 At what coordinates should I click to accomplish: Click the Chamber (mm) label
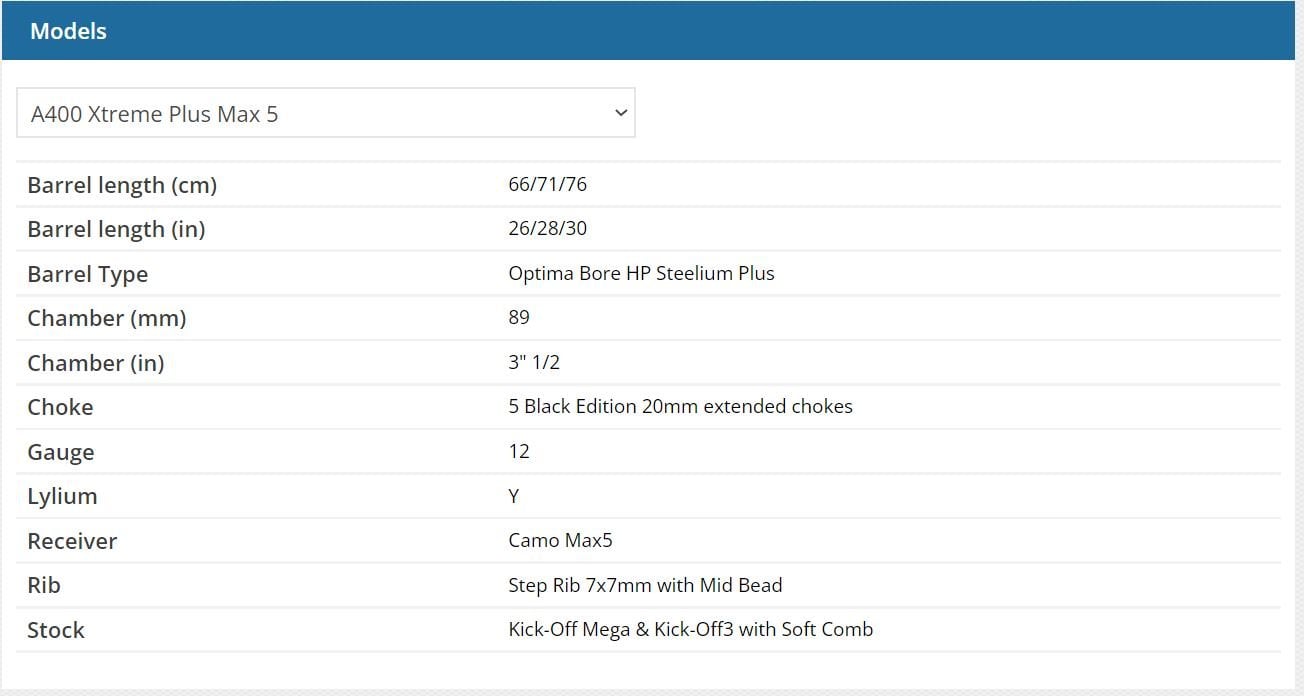click(x=107, y=318)
